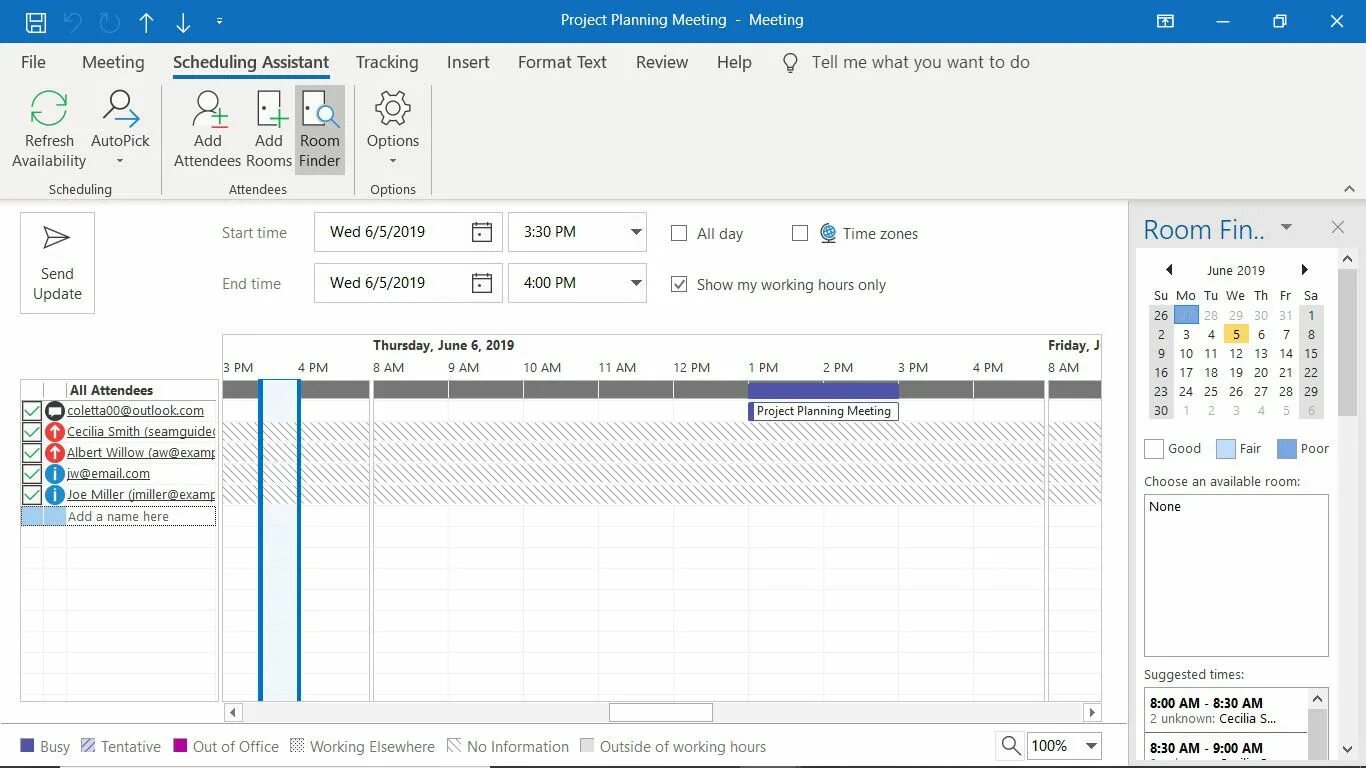Select the Project Planning Meeting block
Image resolution: width=1366 pixels, height=768 pixels.
823,411
